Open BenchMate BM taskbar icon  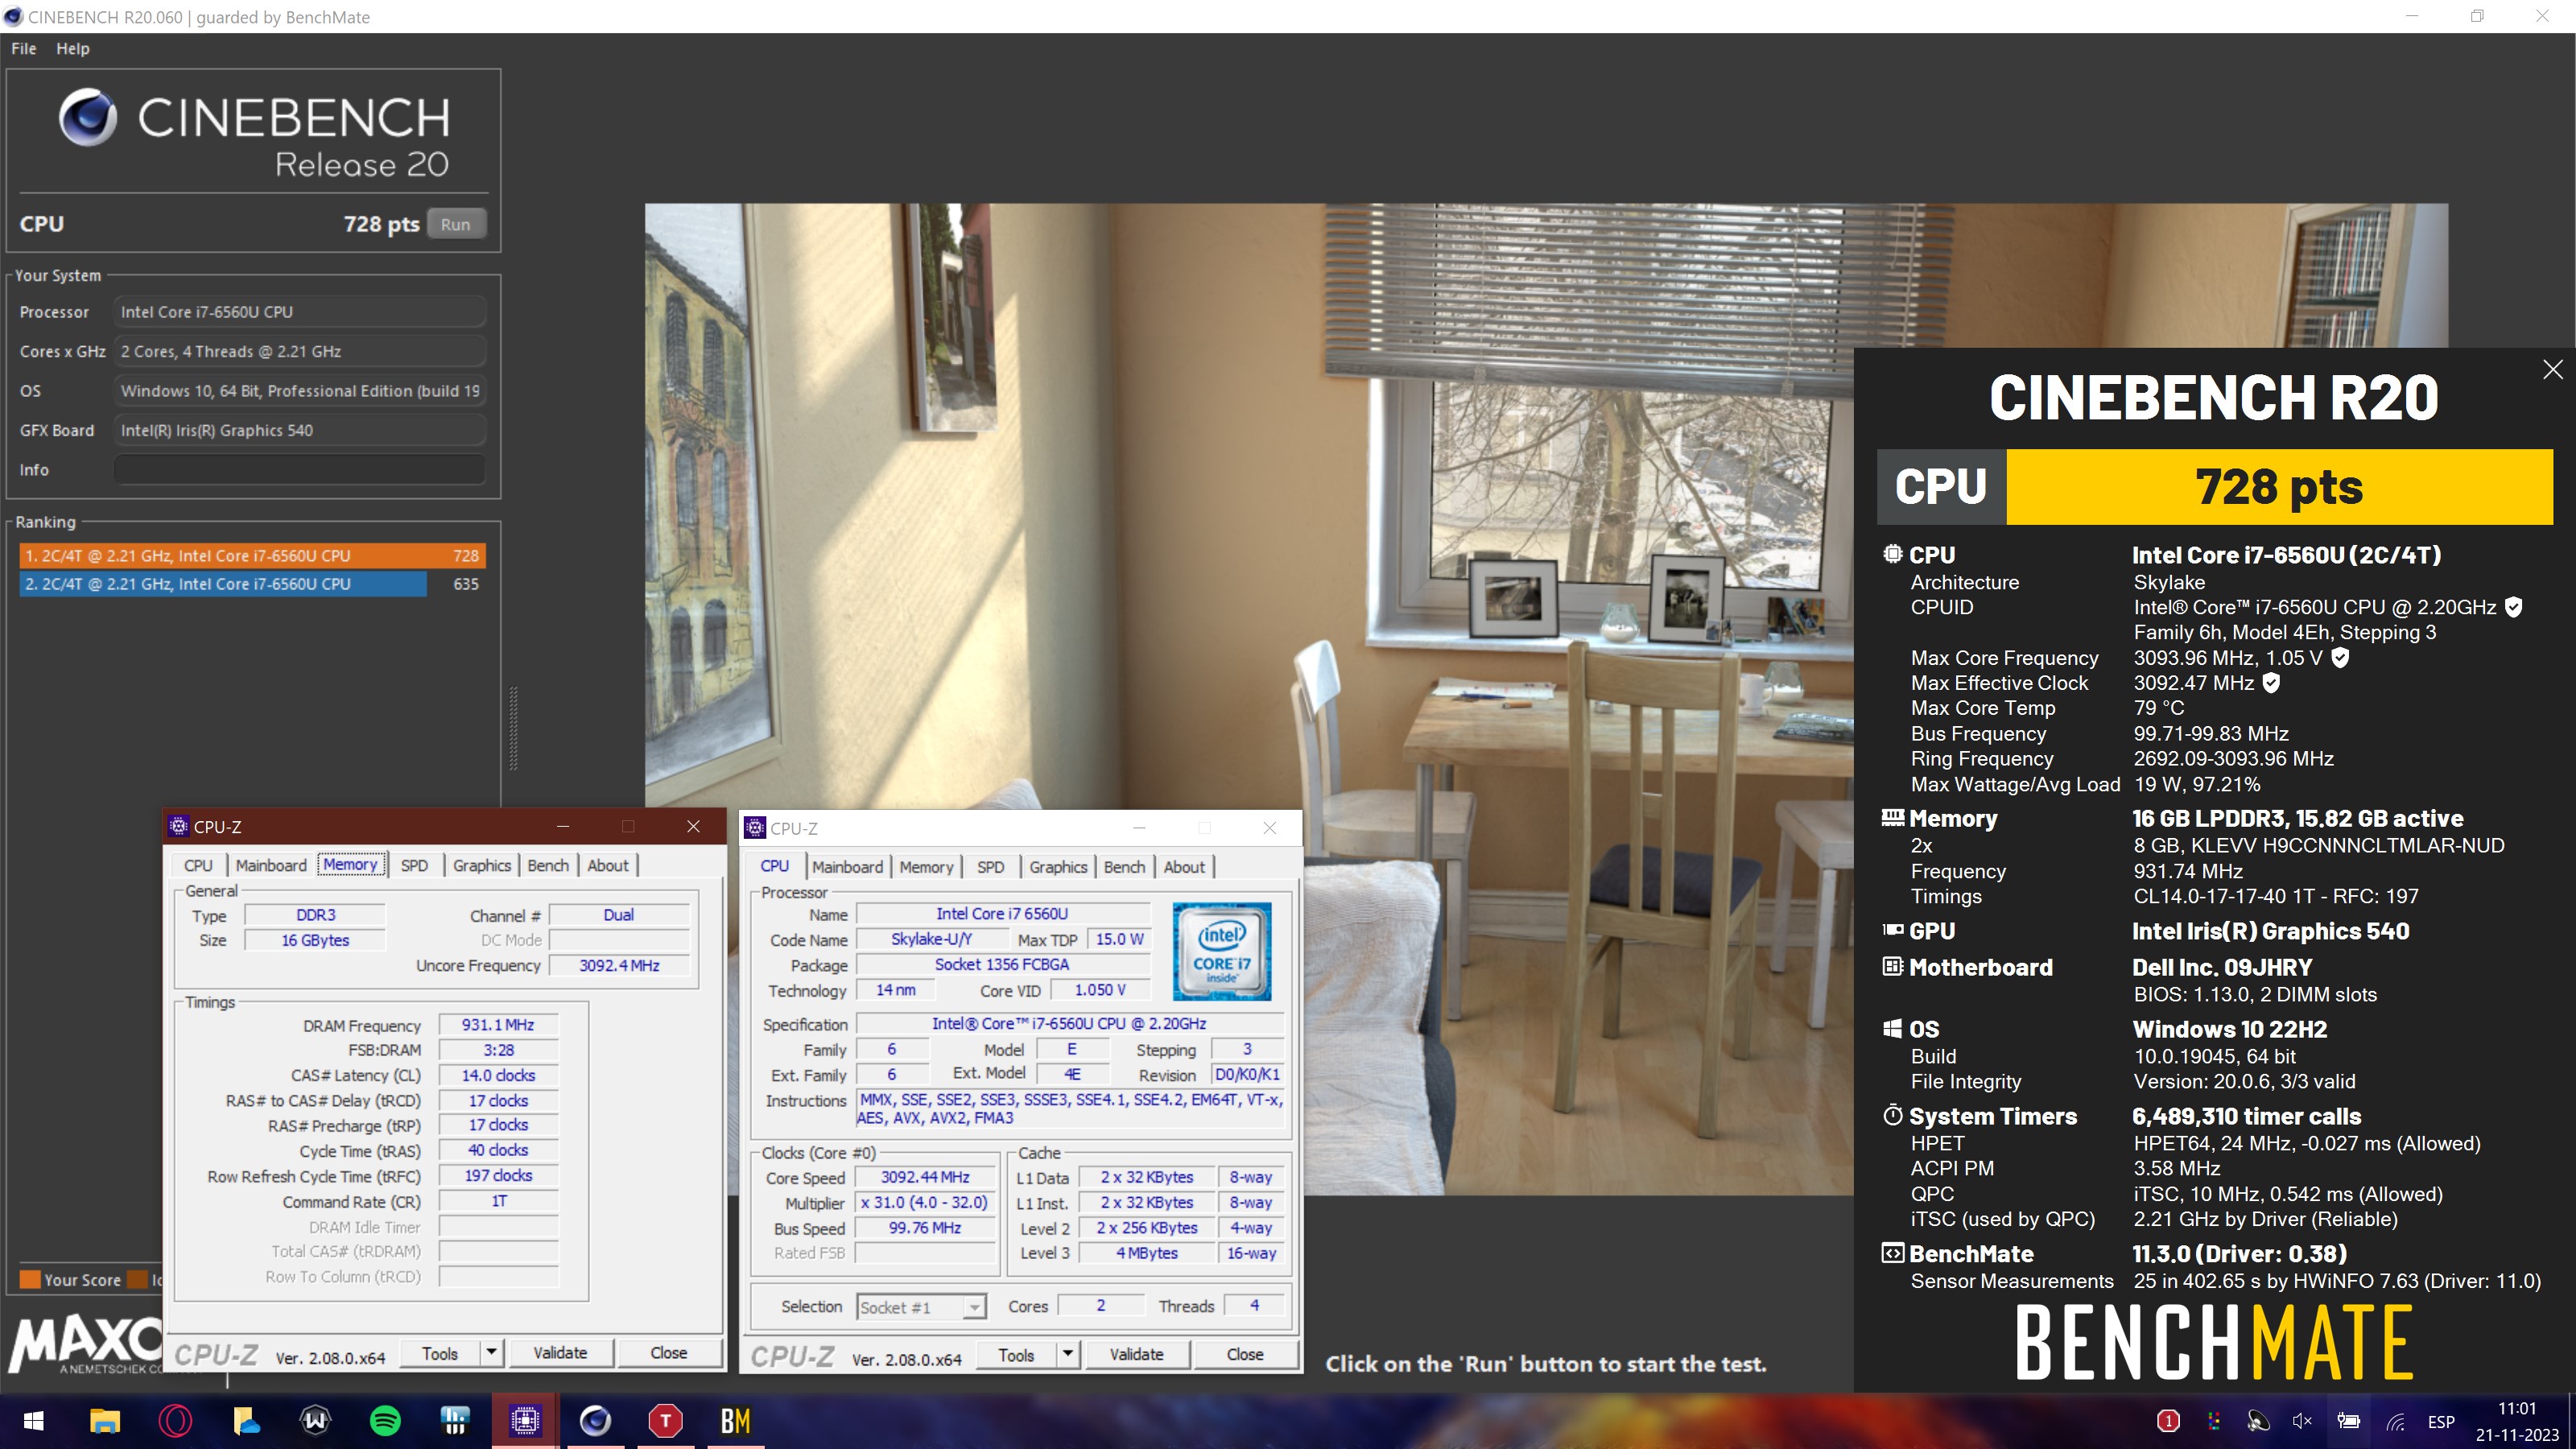pos(735,1421)
